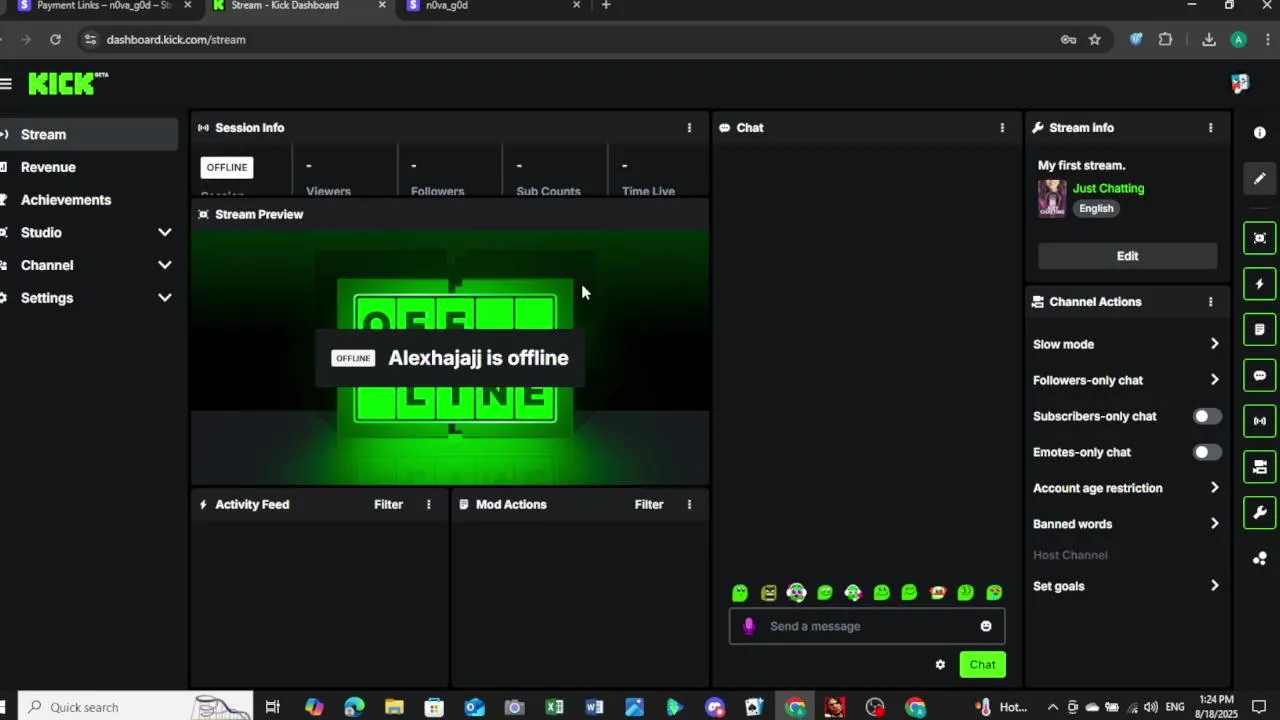This screenshot has width=1280, height=720.
Task: Select Stream in the sidebar
Action: [x=89, y=134]
